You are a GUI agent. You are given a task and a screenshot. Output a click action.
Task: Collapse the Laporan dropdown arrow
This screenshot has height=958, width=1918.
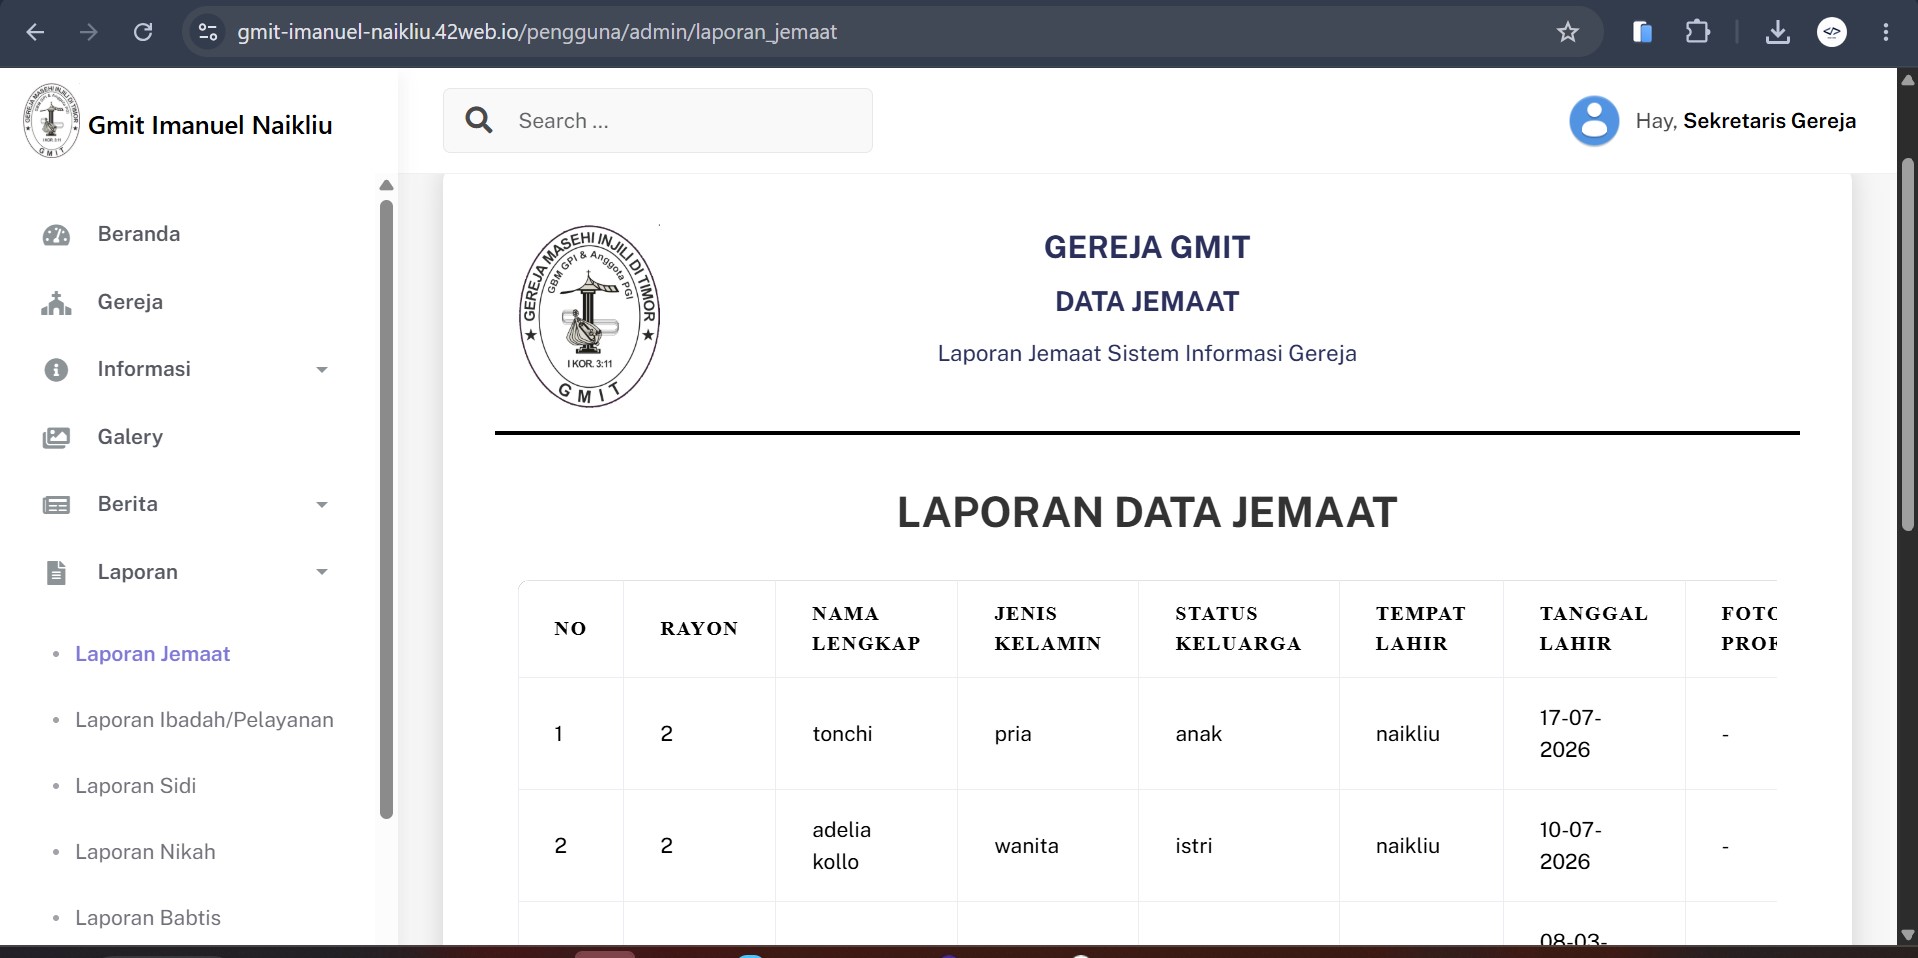tap(322, 572)
